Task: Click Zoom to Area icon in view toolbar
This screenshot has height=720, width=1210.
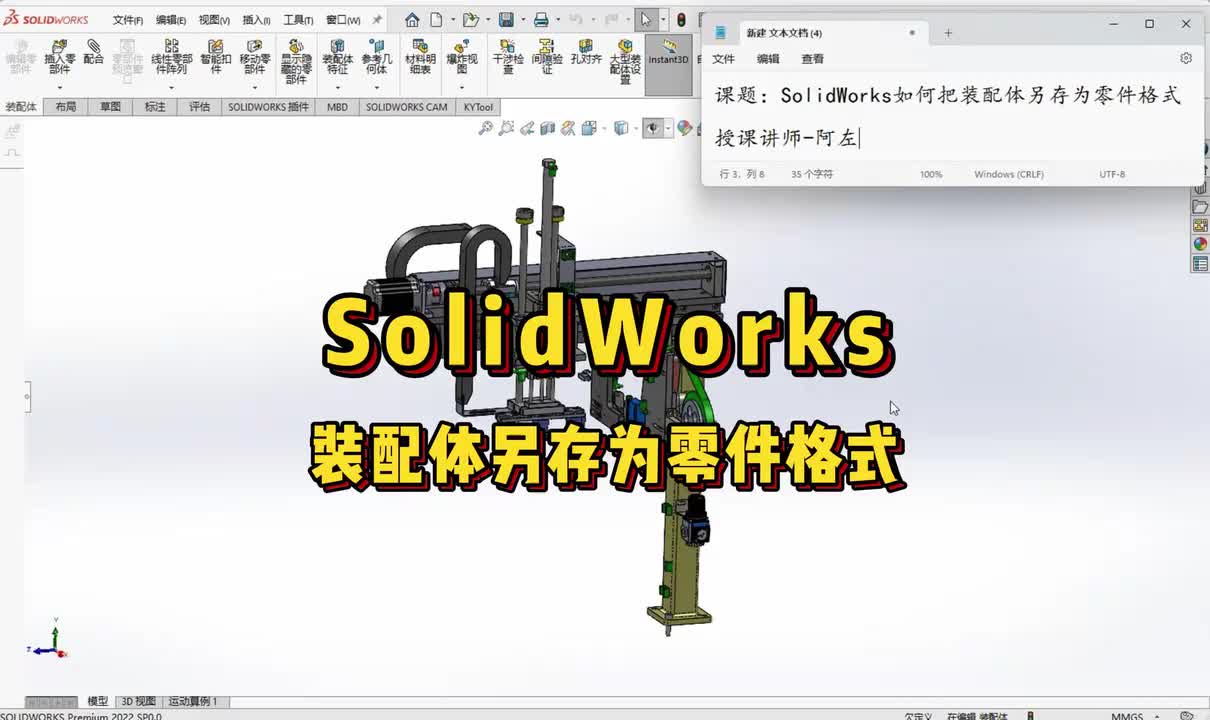Action: [x=506, y=128]
